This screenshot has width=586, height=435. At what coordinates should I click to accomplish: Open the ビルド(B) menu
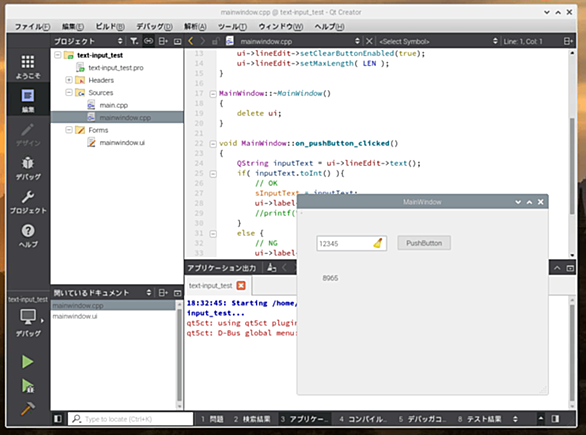(x=110, y=27)
